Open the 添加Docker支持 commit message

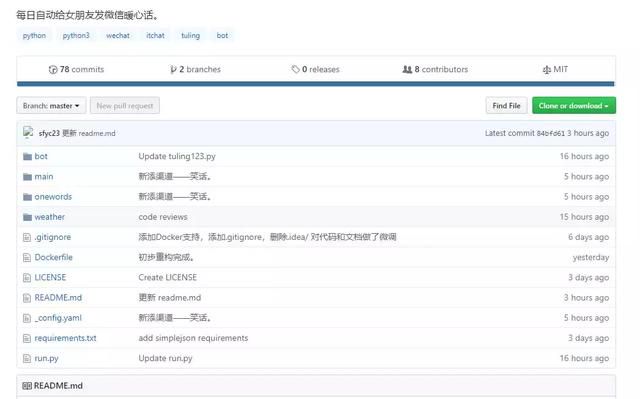tap(267, 237)
